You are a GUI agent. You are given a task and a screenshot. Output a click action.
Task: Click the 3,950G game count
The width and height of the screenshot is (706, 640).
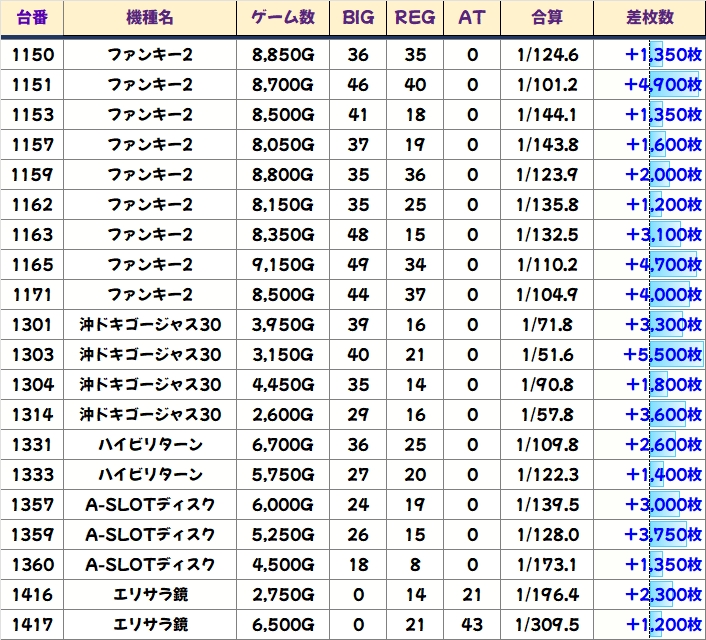click(283, 325)
